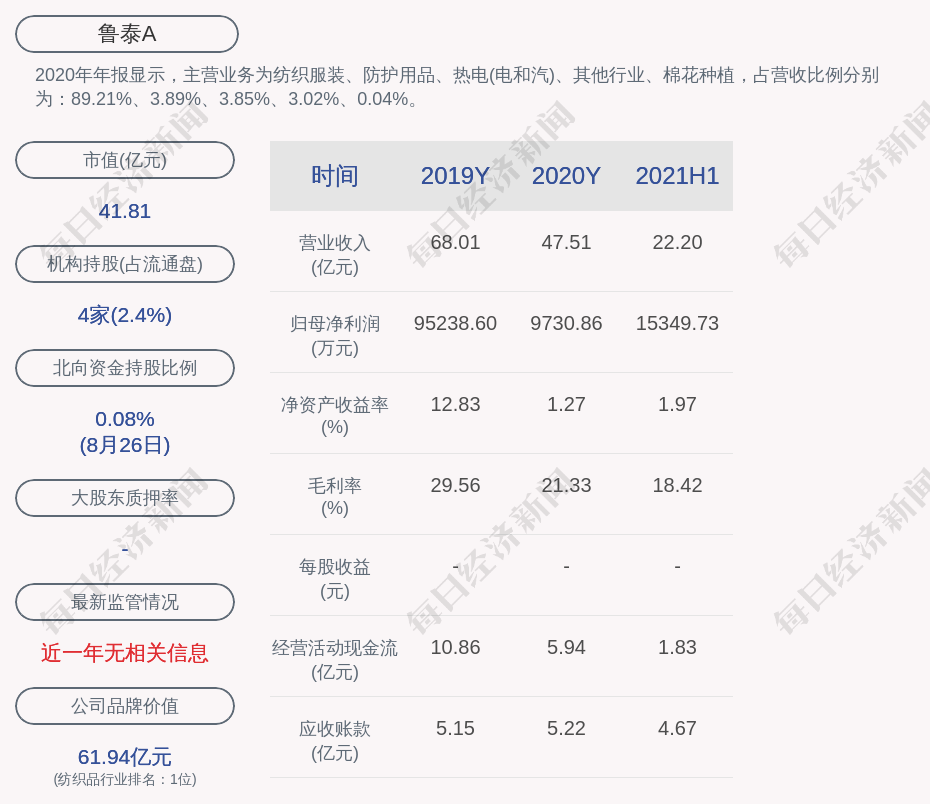Screen dimensions: 930x804
Task: Click the 4家(2.4%) institutional holding value
Action: coord(125,315)
